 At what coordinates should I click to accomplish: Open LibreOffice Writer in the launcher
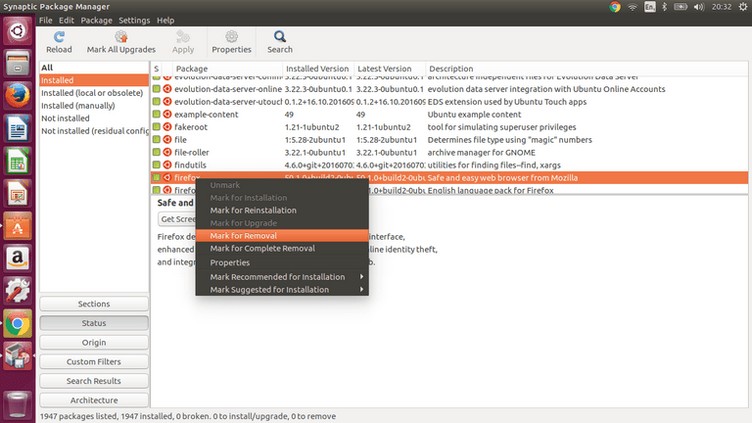coord(18,128)
